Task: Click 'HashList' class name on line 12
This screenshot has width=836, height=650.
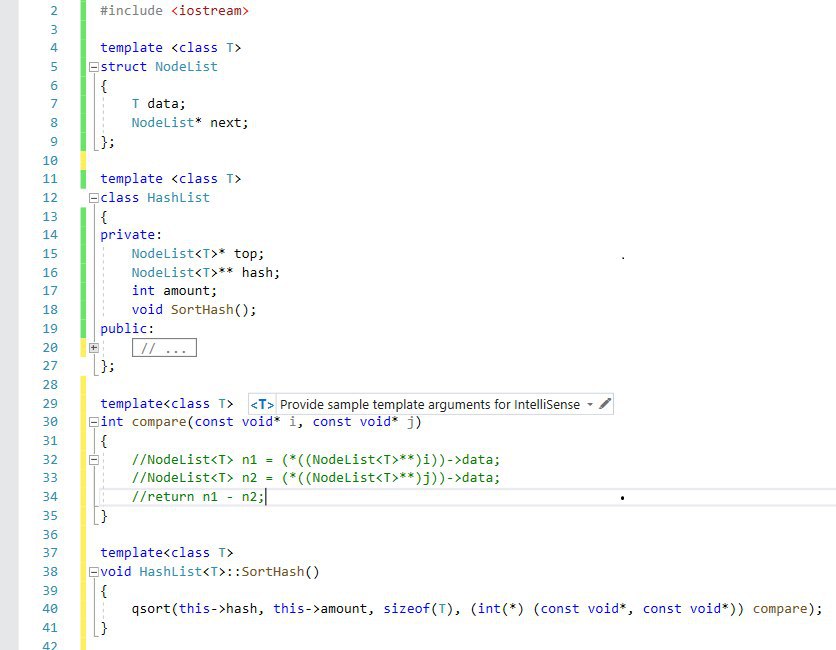Action: (x=179, y=198)
